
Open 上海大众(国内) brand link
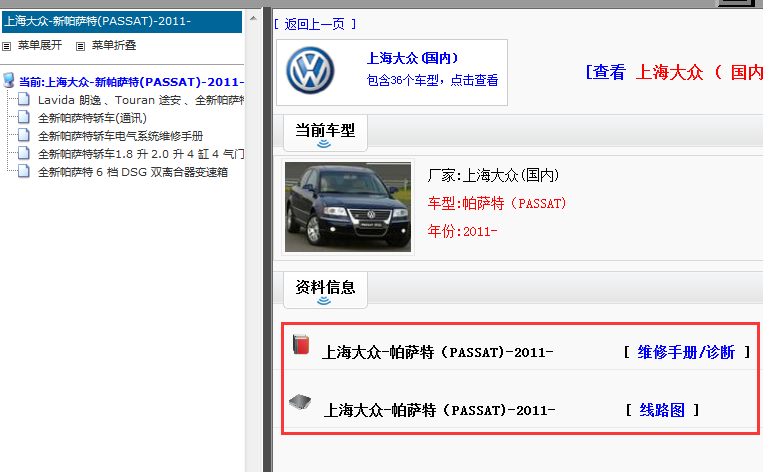pos(412,58)
